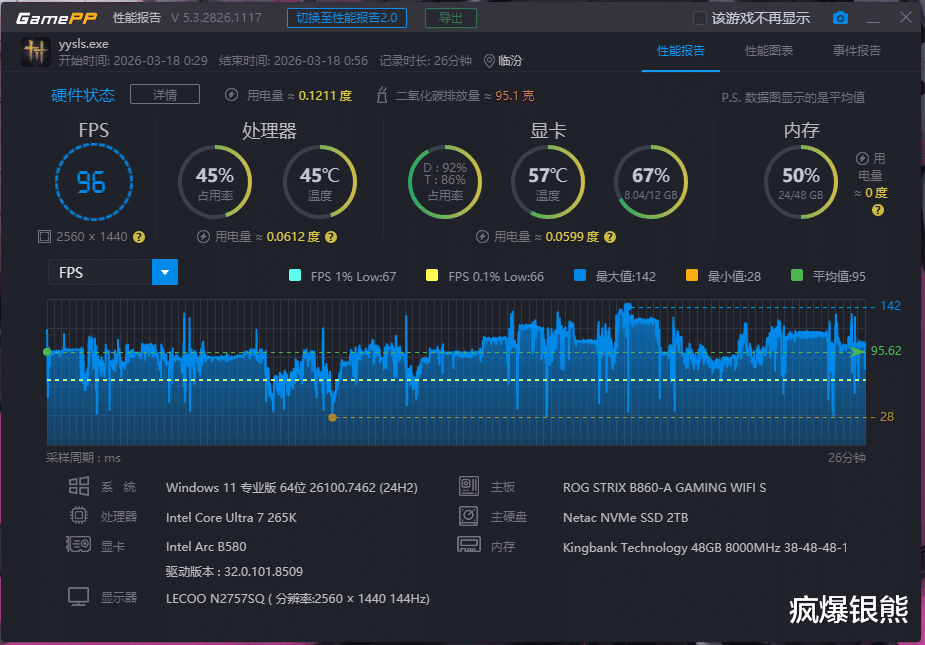Click the location pin icon beside 临汾
This screenshot has height=645, width=925.
(489, 61)
